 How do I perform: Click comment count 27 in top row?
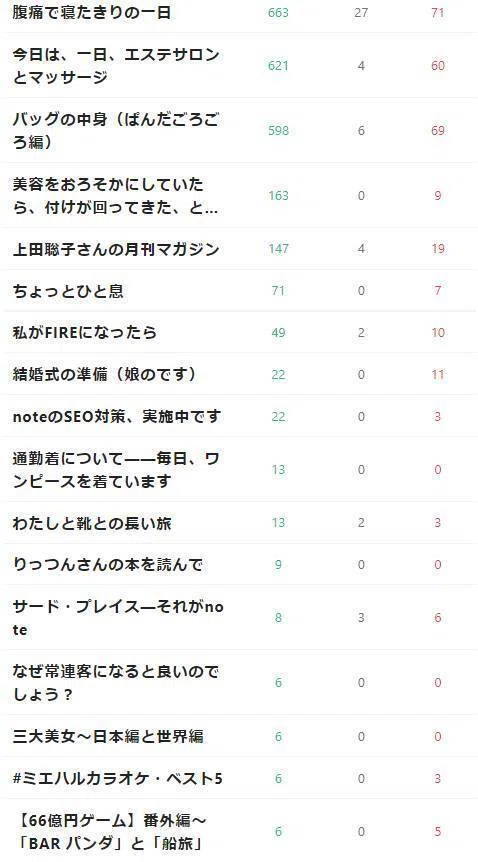(361, 12)
